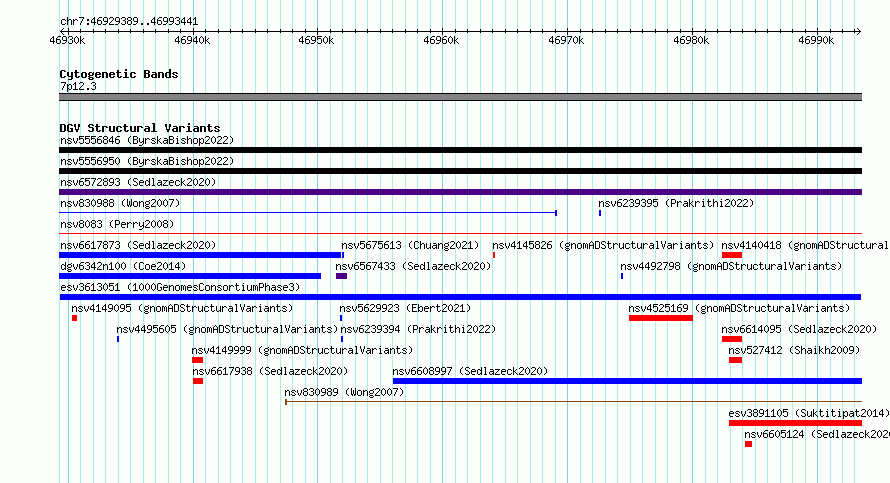Click the blue marker under nsv4495605
890x483 pixels.
pyautogui.click(x=118, y=339)
